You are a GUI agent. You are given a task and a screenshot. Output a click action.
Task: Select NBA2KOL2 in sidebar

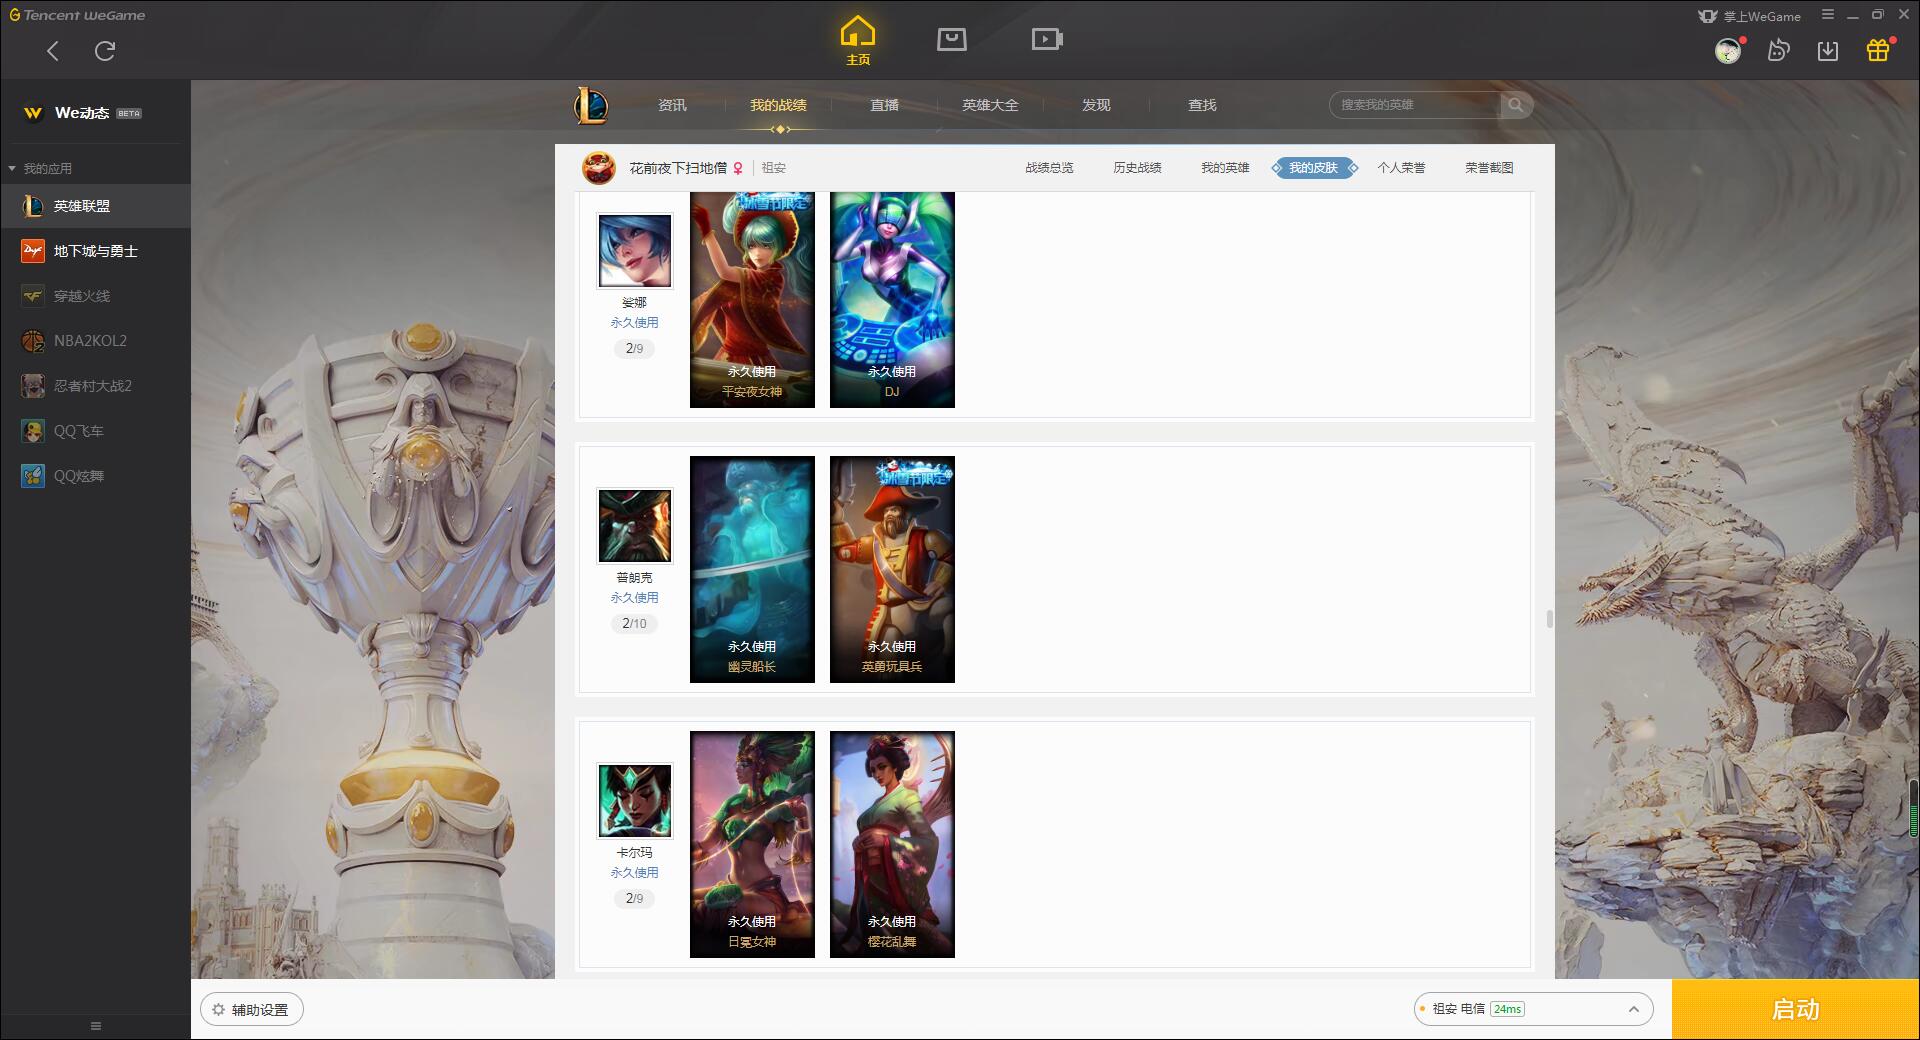click(95, 341)
